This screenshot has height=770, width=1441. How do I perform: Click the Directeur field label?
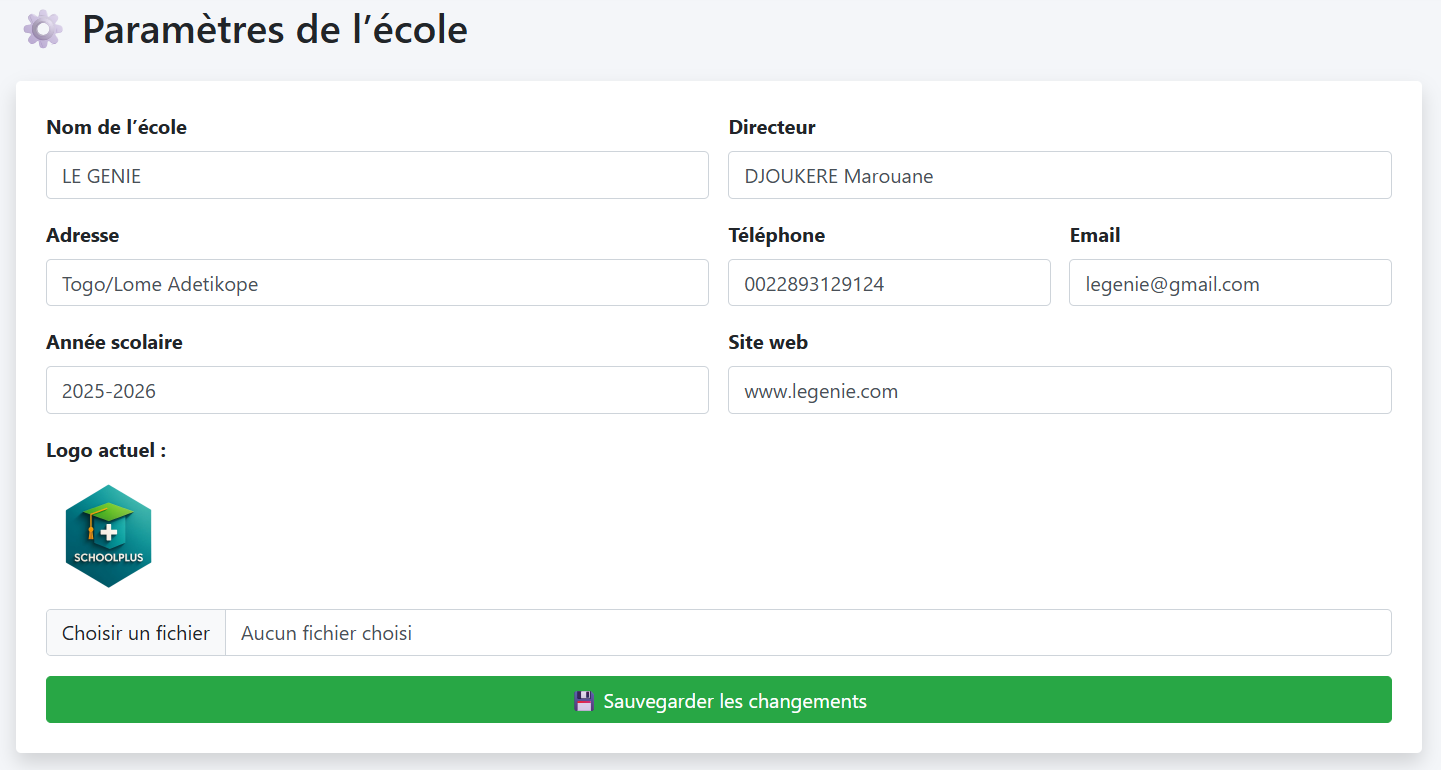coord(771,127)
